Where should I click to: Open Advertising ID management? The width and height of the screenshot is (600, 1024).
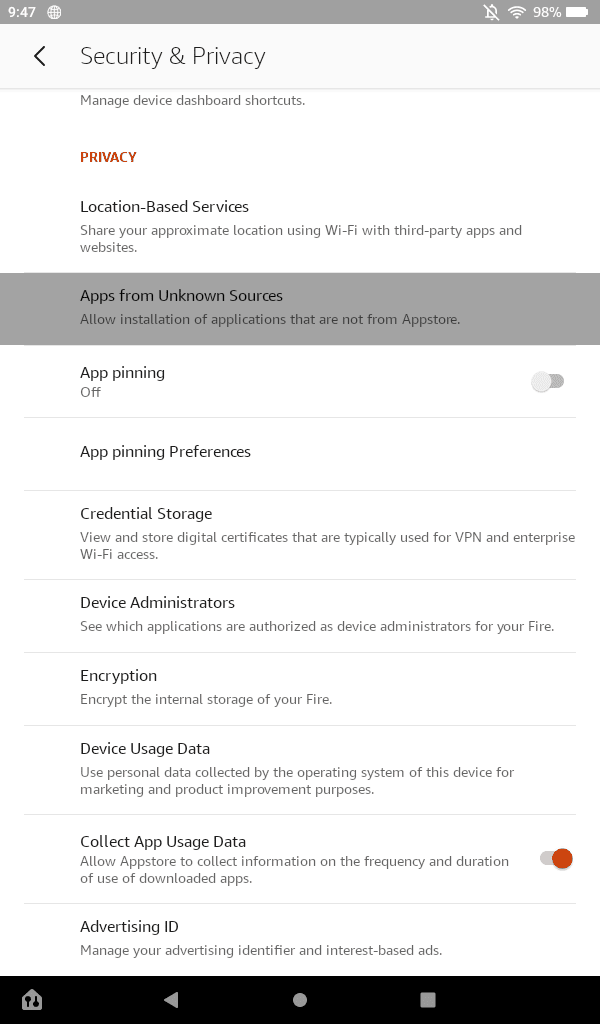click(300, 936)
